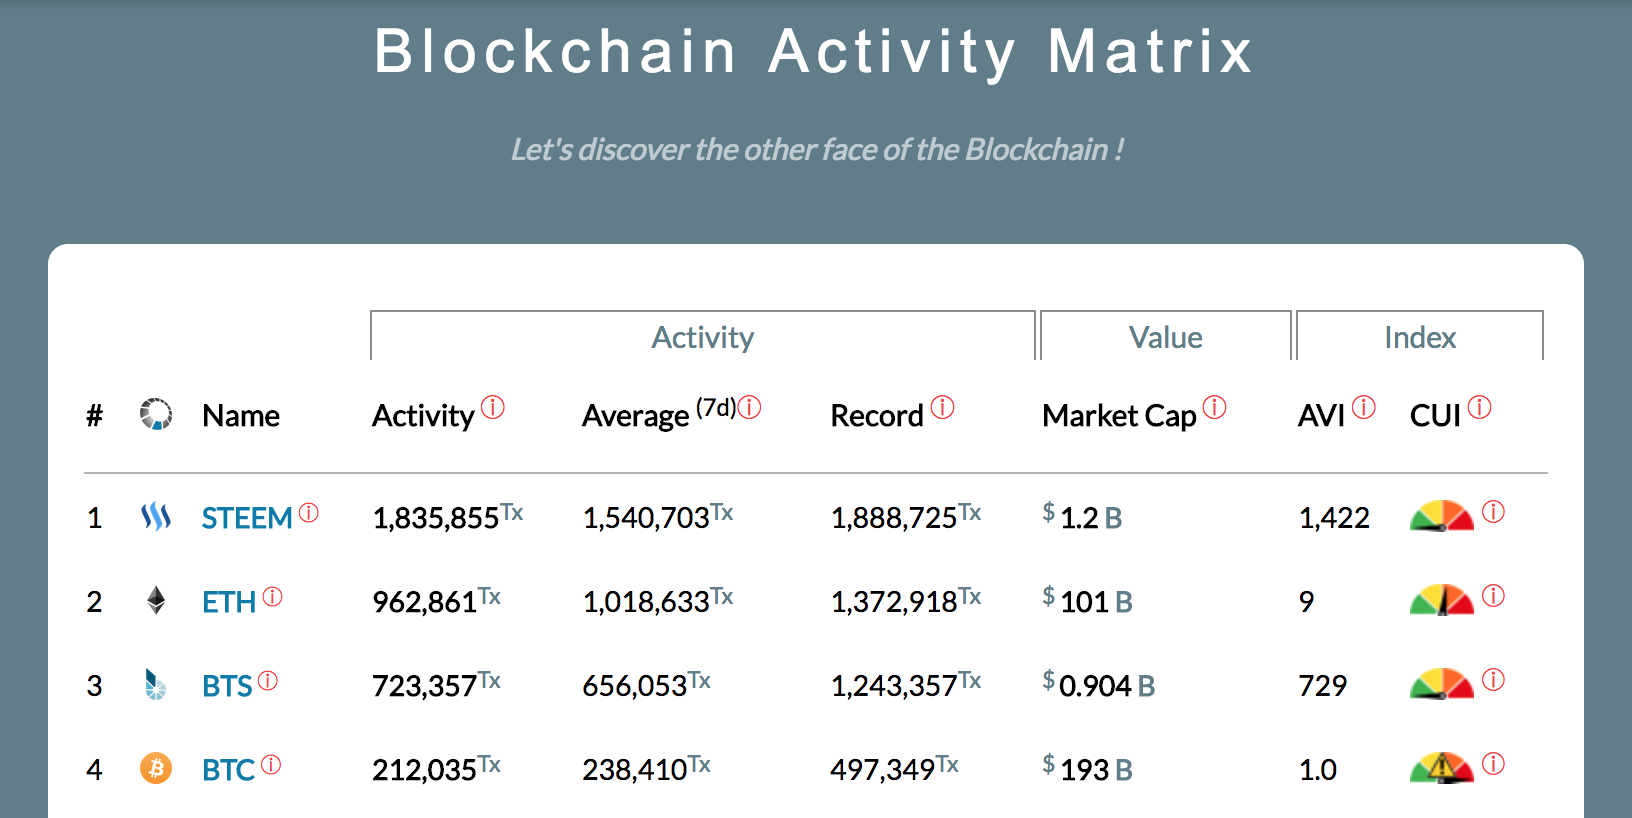1632x818 pixels.
Task: Click BTC average value 238,410
Action: (647, 768)
